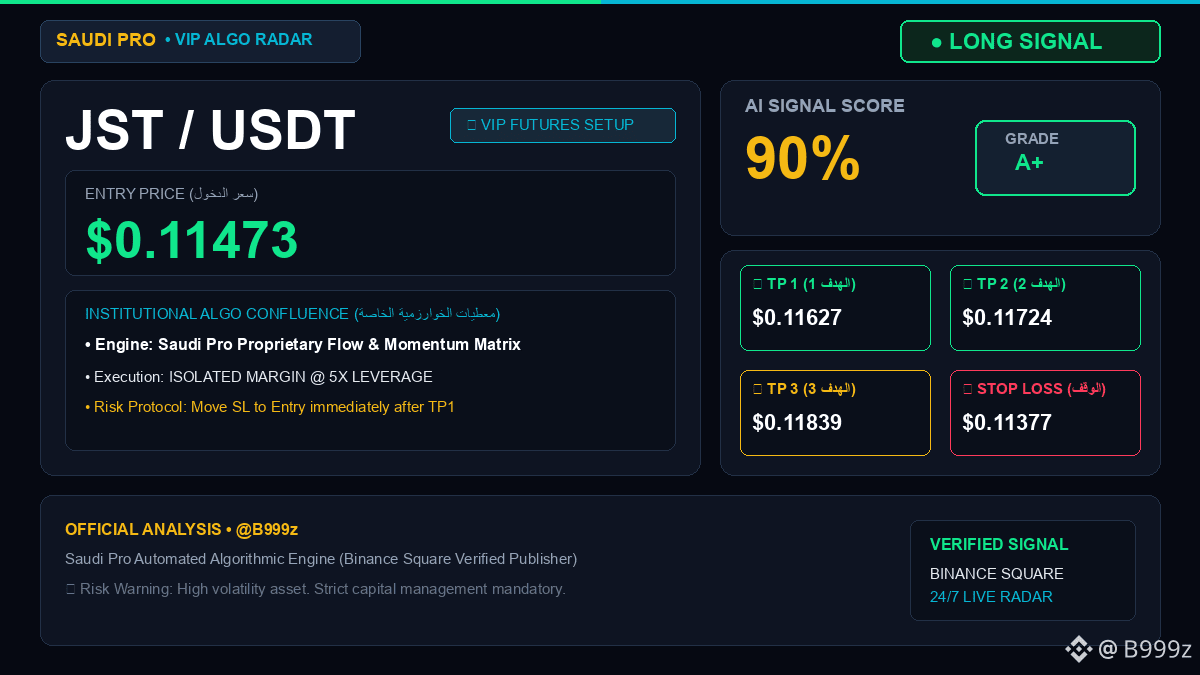The height and width of the screenshot is (675, 1200).
Task: Click the Risk Protocol line in orange
Action: [x=270, y=407]
